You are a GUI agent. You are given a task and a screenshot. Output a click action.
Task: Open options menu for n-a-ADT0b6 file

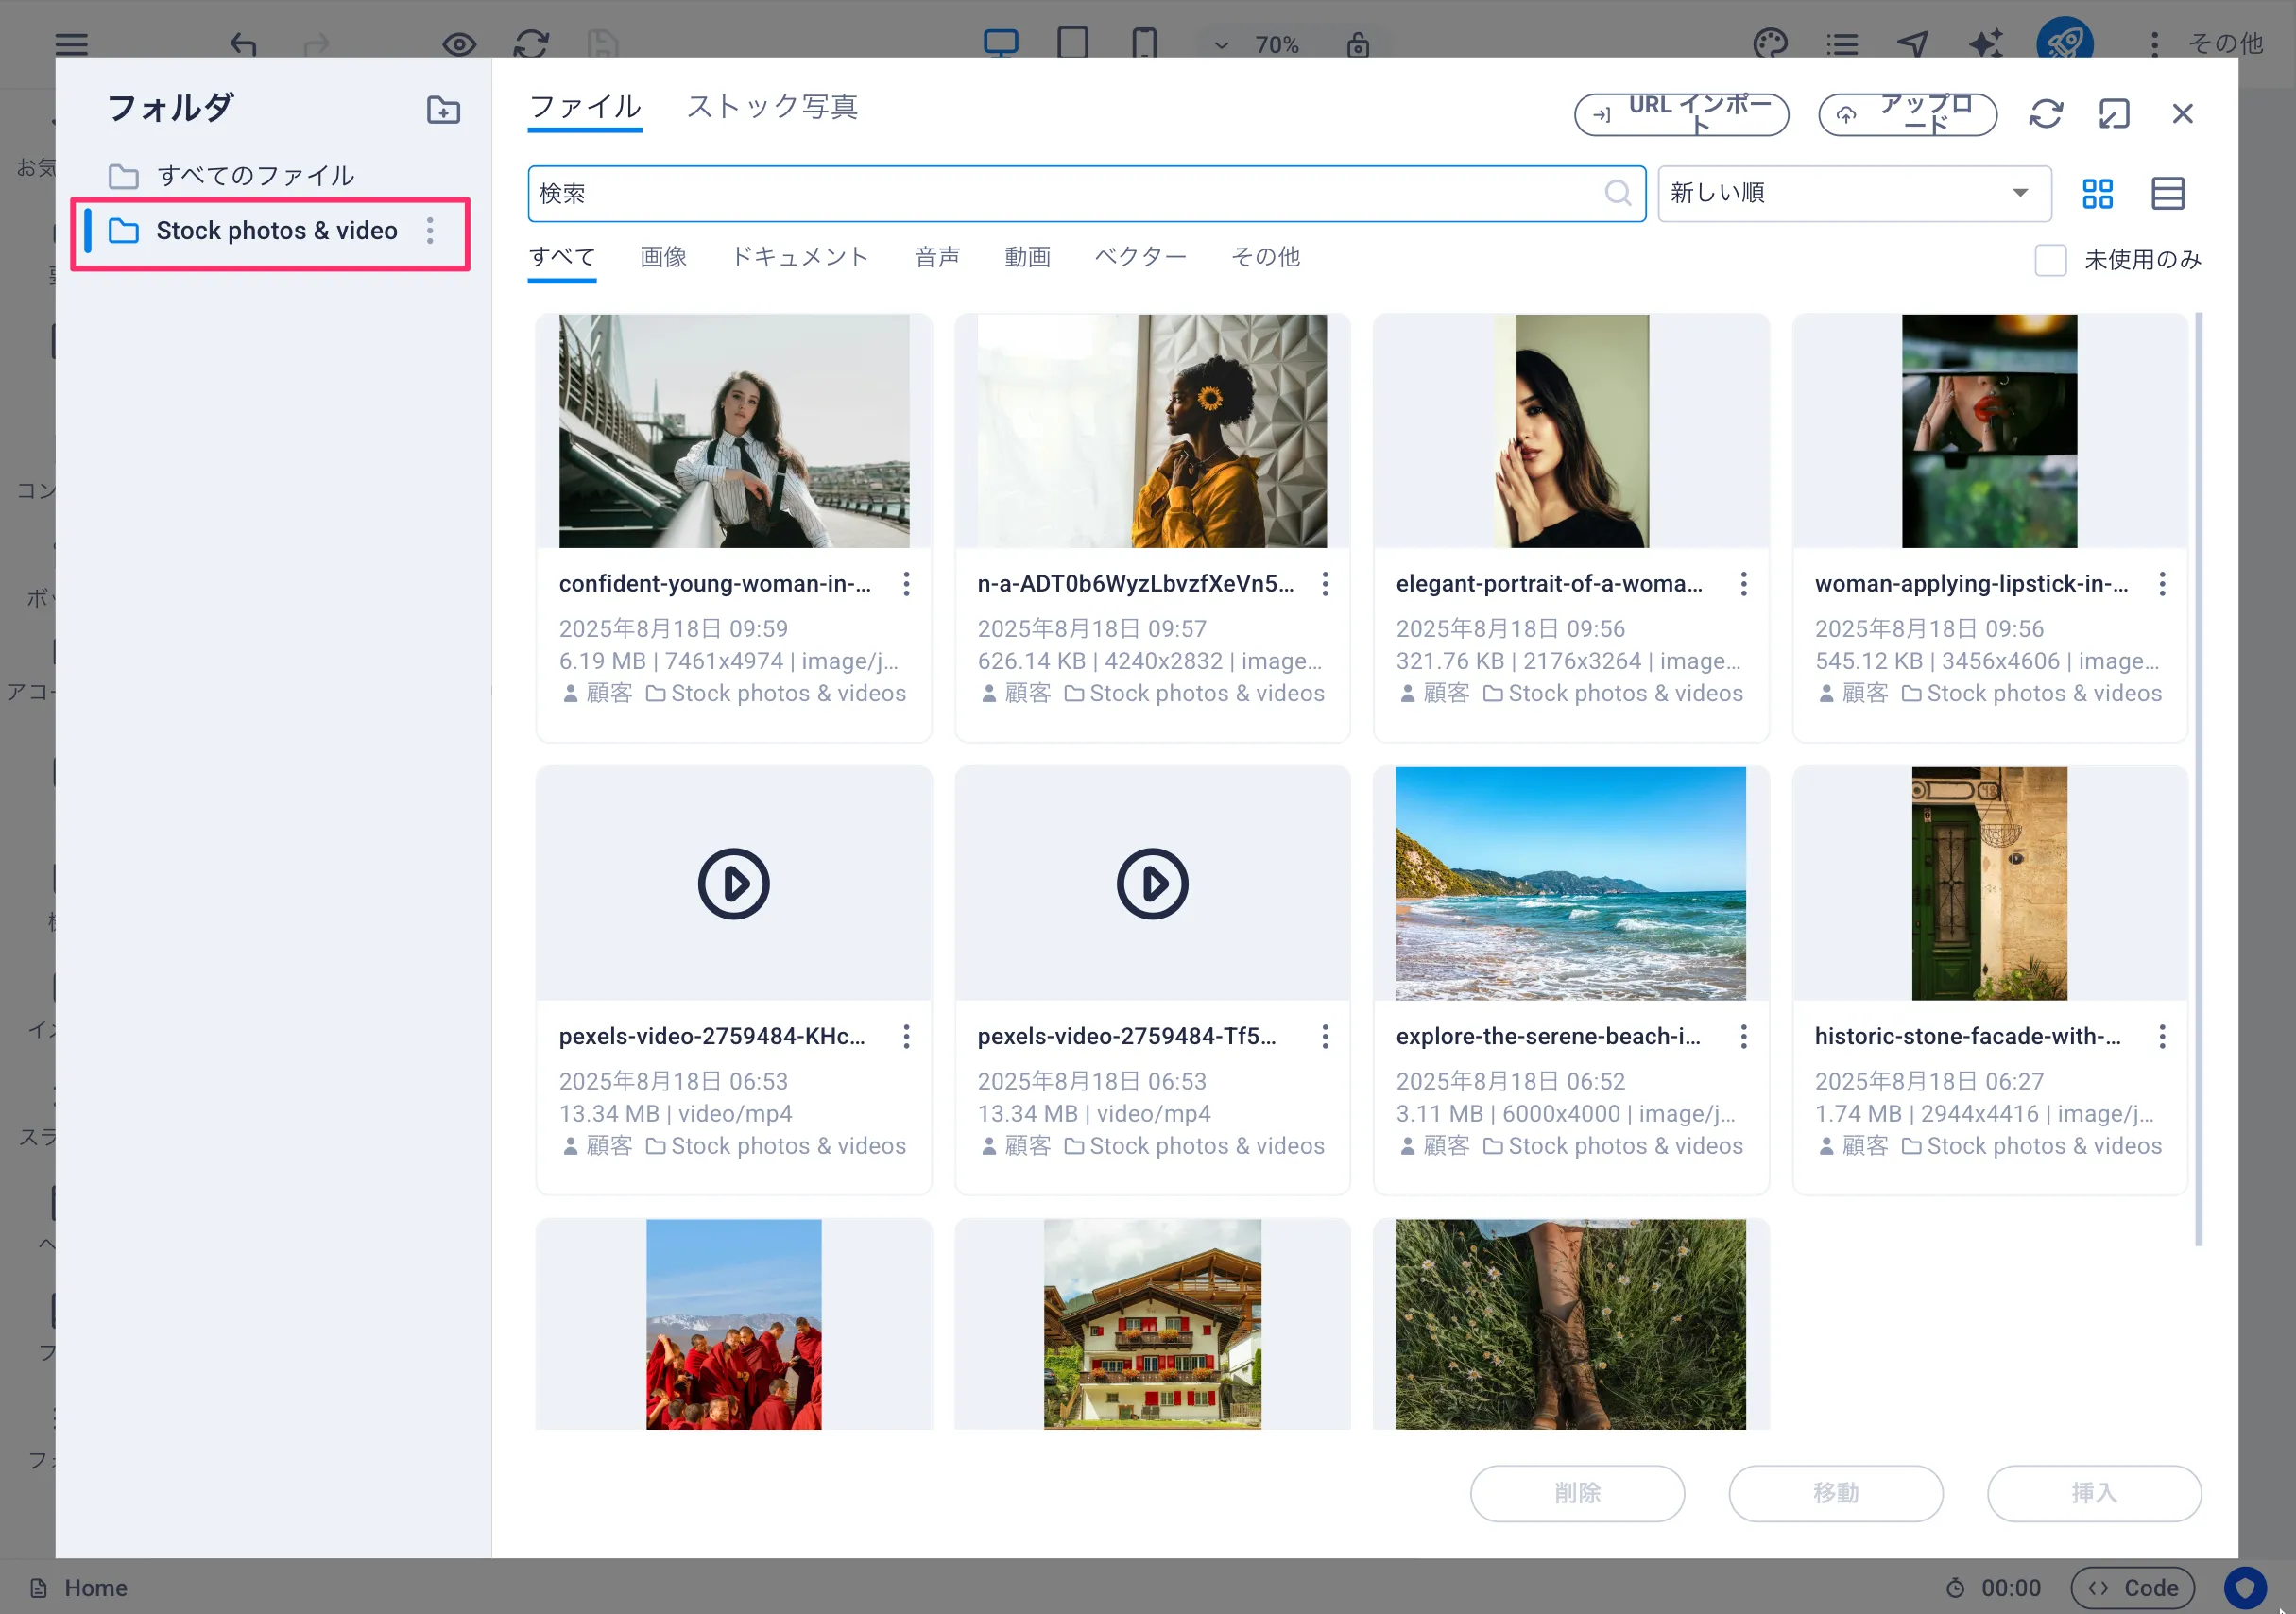1325,584
